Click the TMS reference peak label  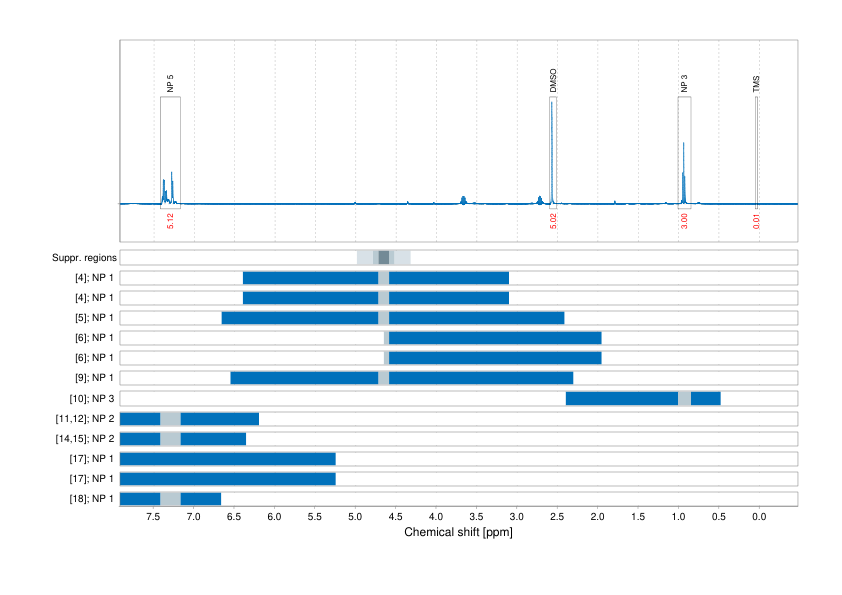(x=757, y=85)
